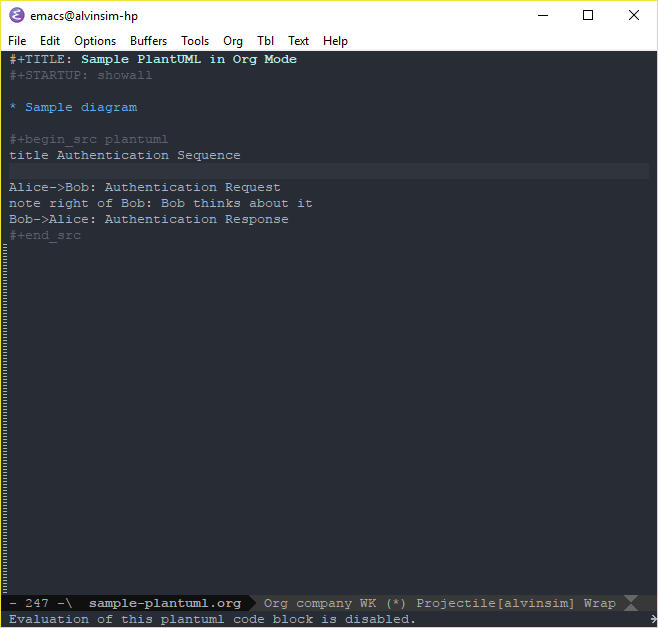Click the Emacs logo icon in title bar
Viewport: 658px width, 628px height.
pos(17,15)
